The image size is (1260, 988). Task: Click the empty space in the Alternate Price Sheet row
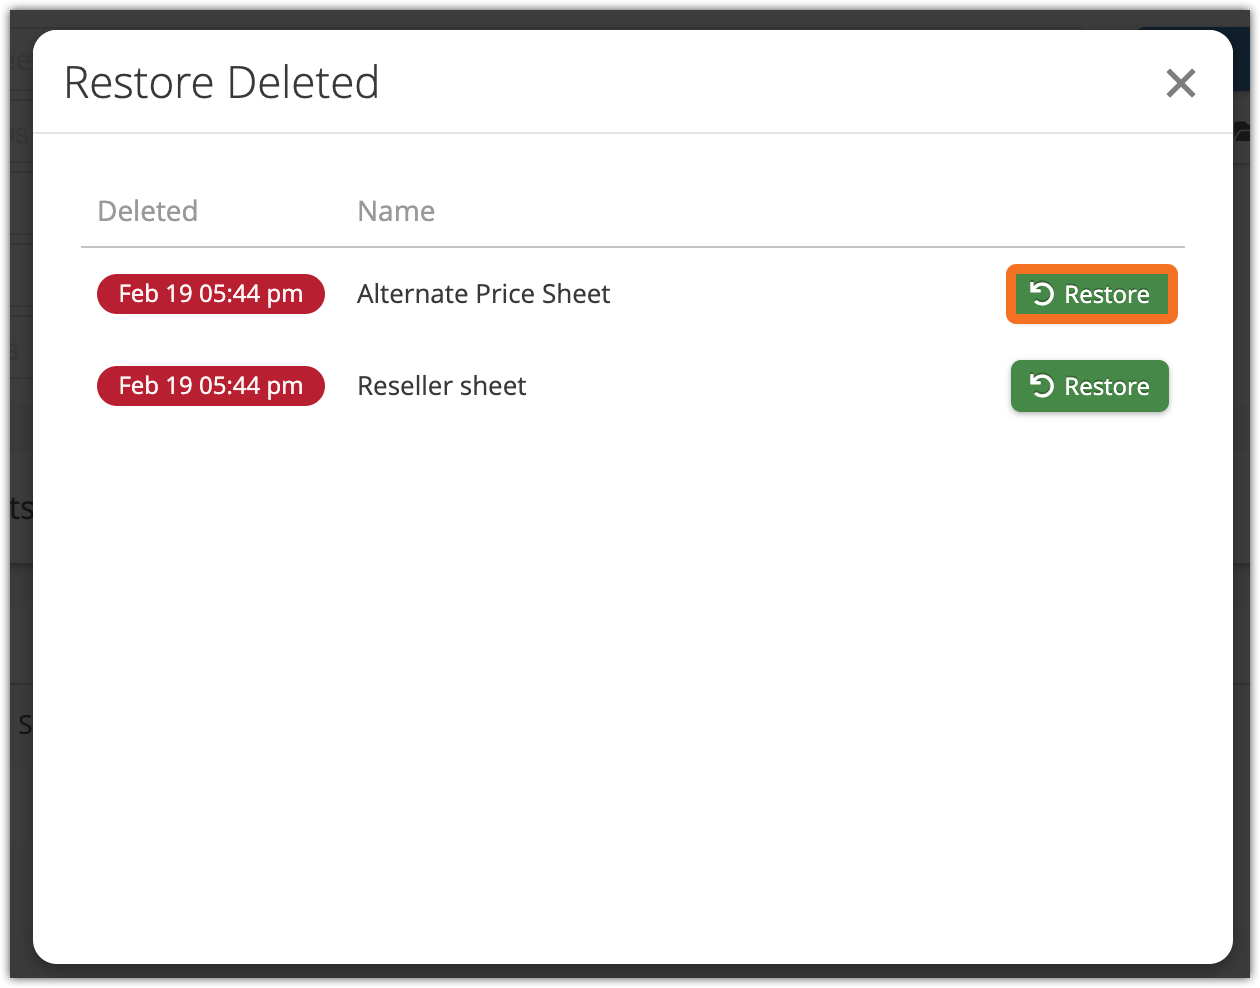pyautogui.click(x=800, y=294)
